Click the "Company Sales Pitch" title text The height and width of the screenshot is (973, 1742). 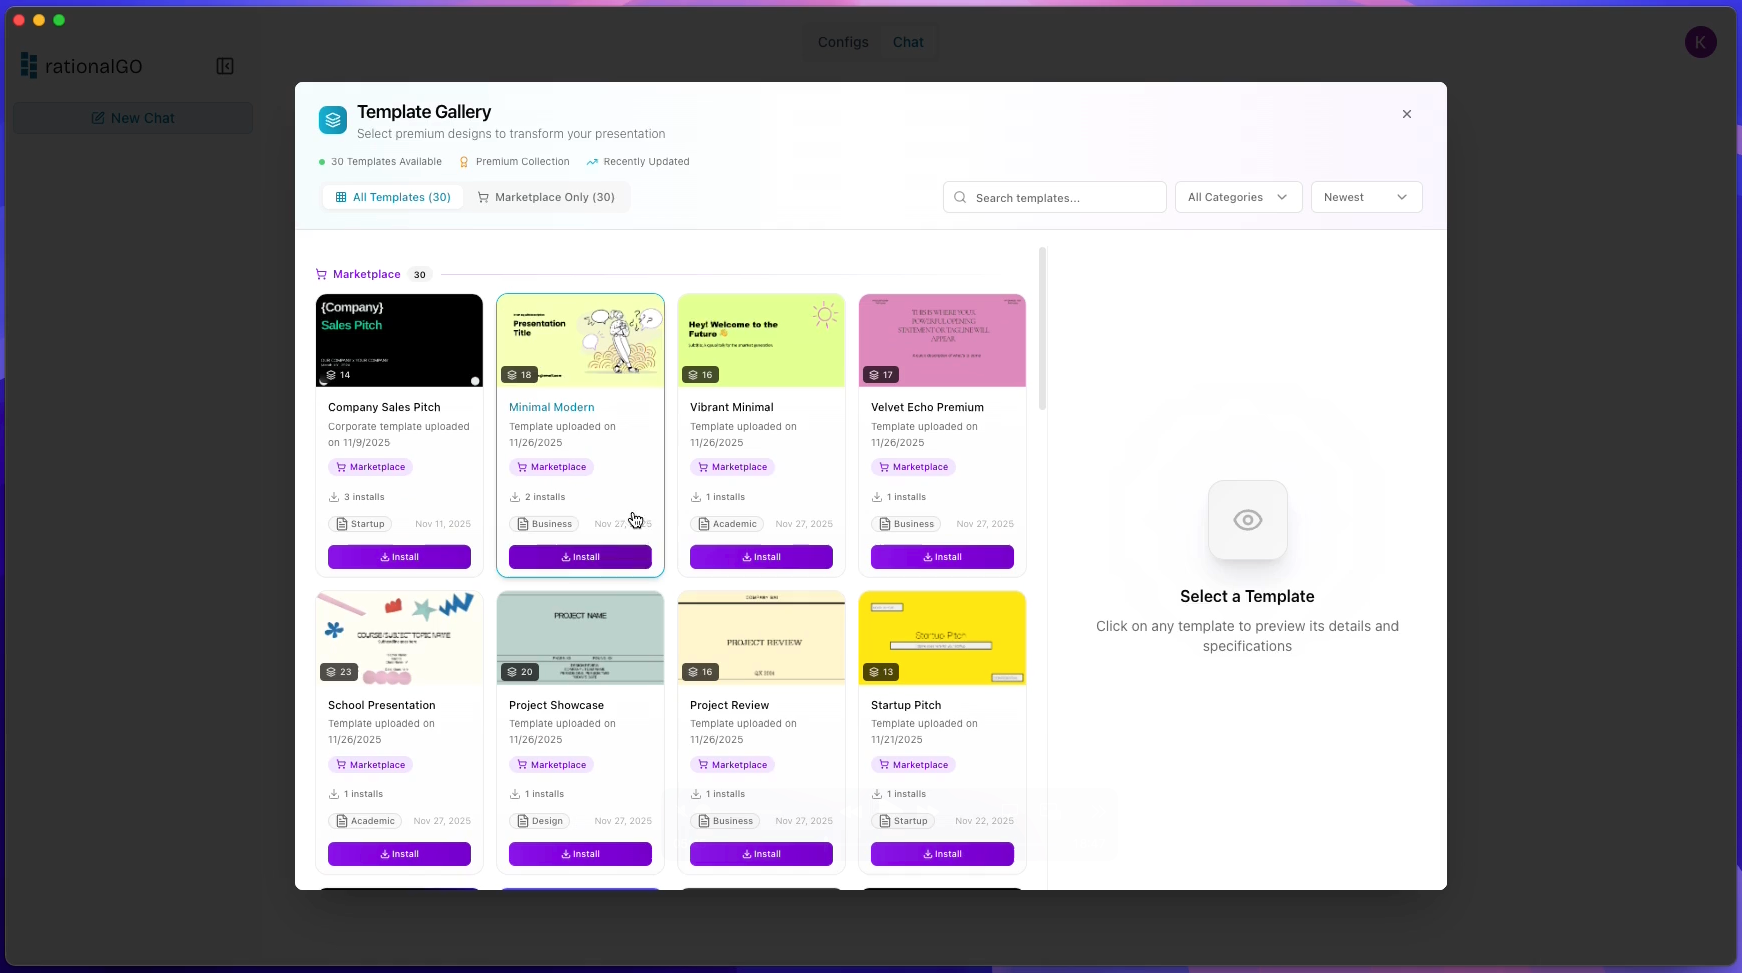pos(384,407)
